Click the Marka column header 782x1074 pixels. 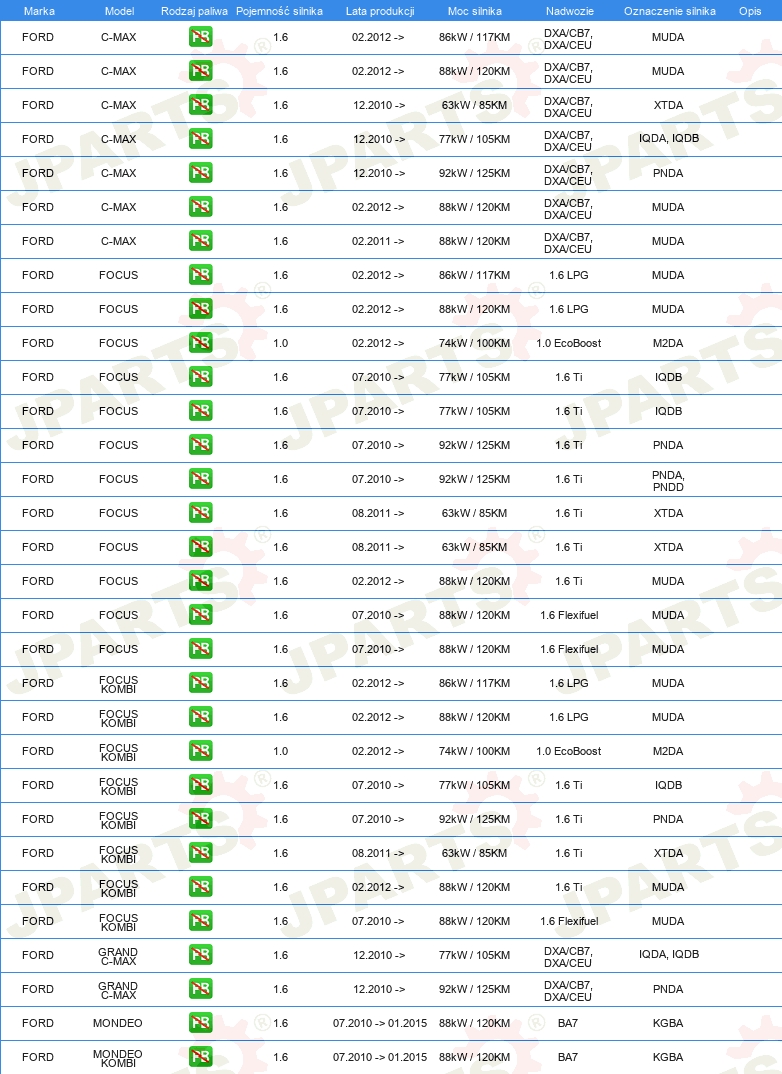click(39, 11)
